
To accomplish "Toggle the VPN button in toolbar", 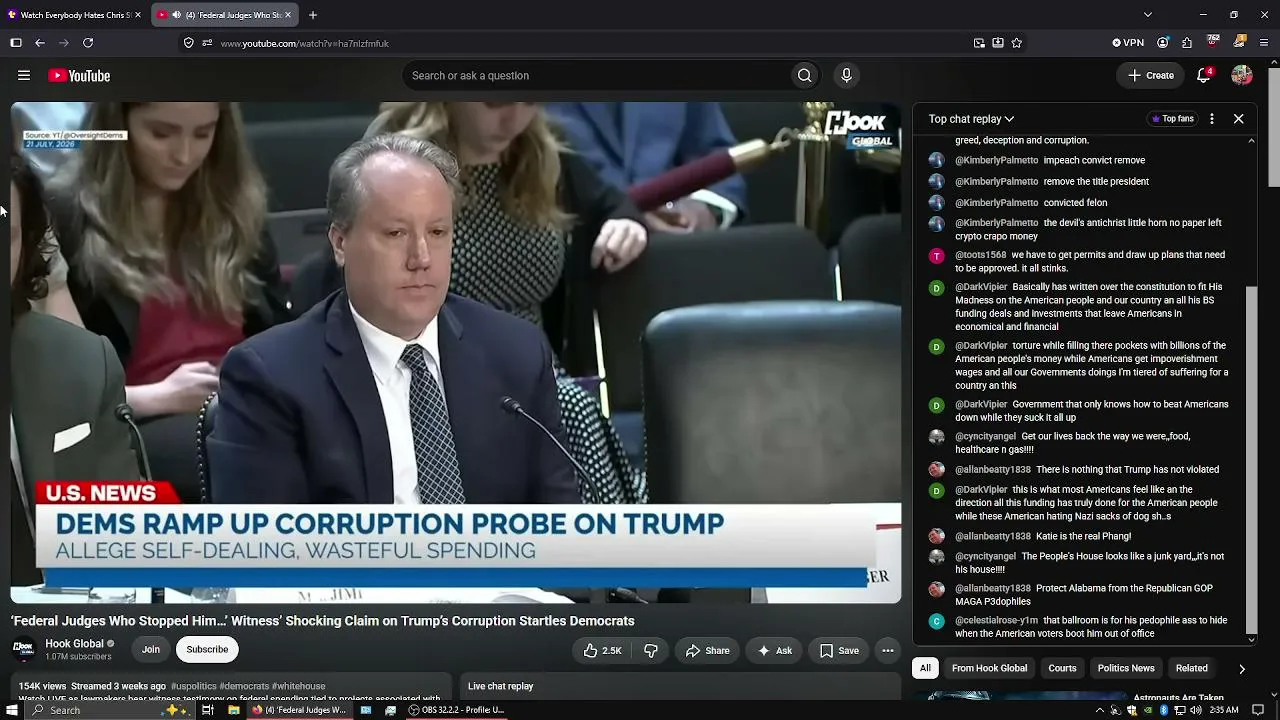I will pos(1128,43).
